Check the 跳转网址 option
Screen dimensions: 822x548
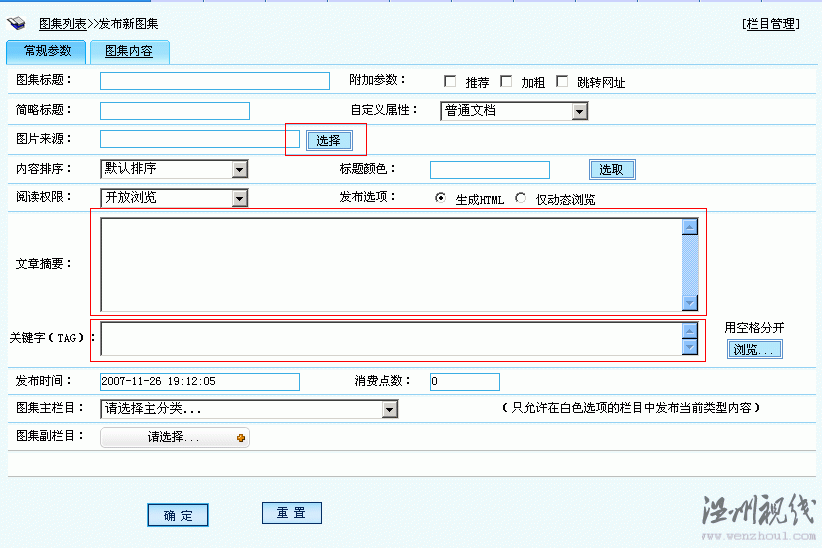pos(562,82)
